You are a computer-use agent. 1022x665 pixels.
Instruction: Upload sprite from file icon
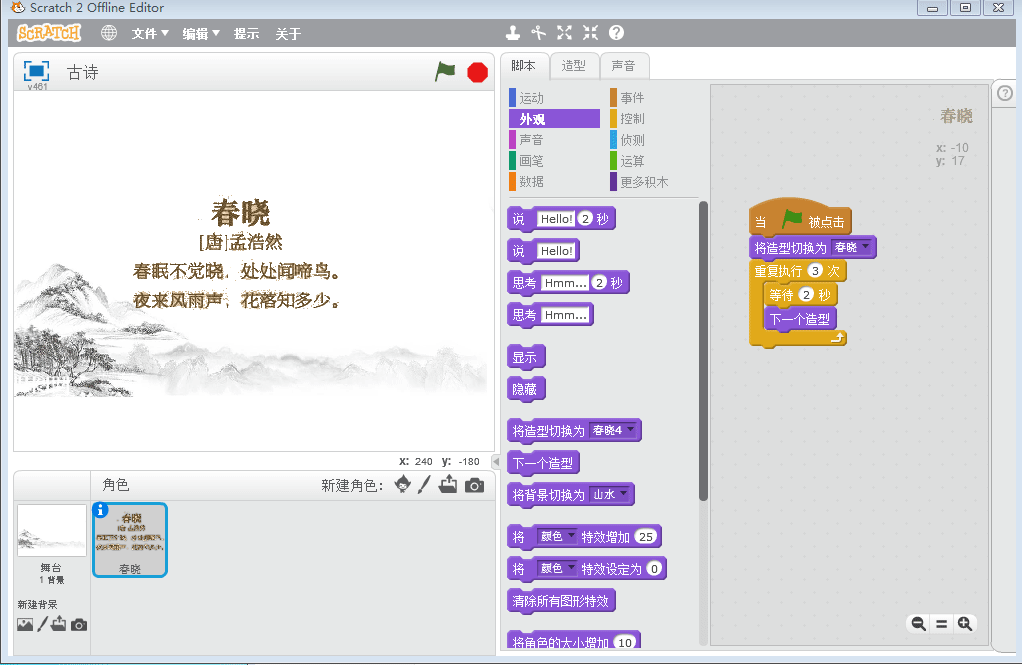tap(448, 484)
